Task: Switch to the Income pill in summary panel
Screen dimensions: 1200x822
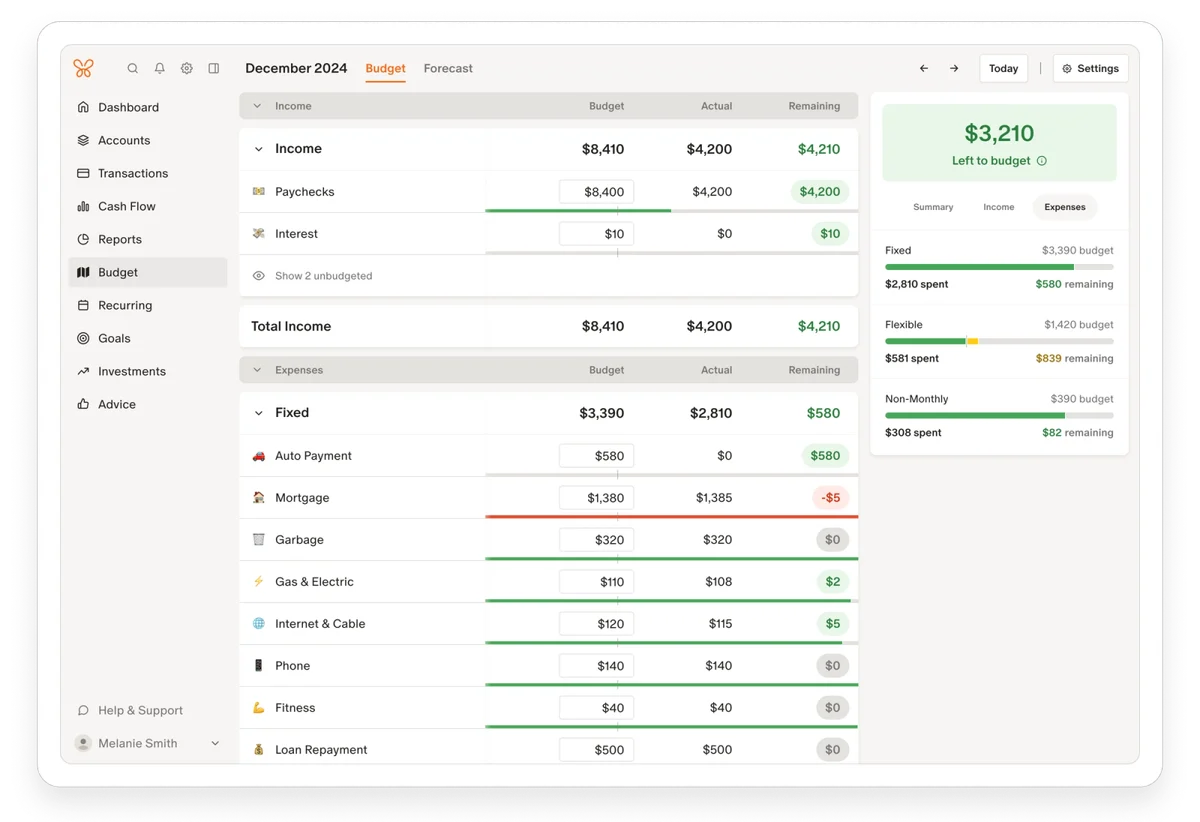Action: (998, 207)
